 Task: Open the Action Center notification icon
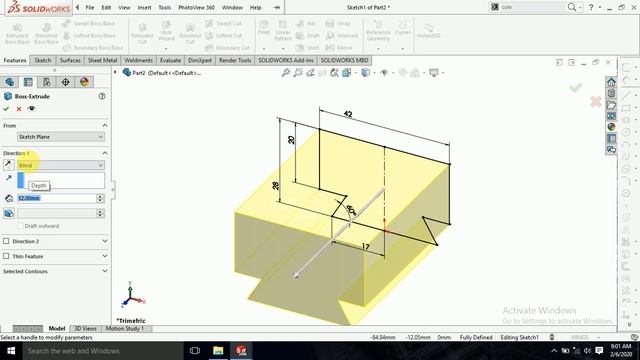tap(599, 351)
